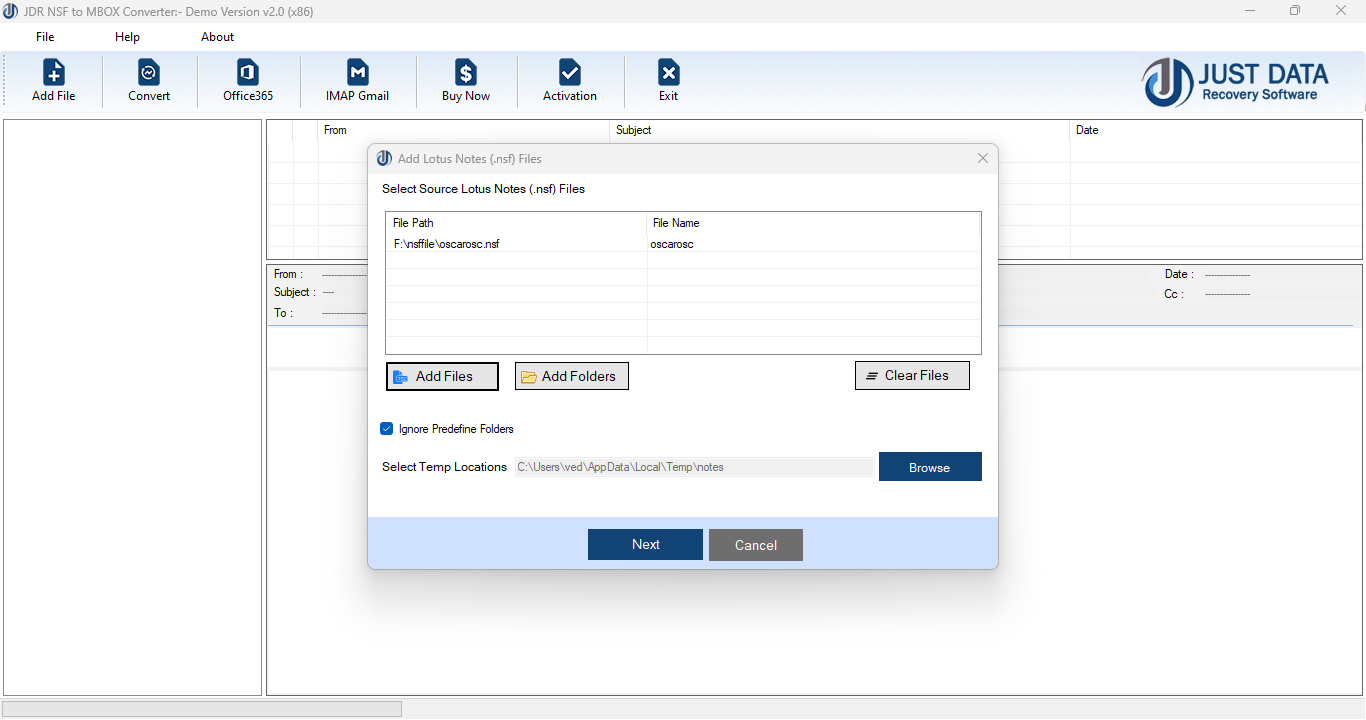Uncheck Ignore Predefine Folders checkbox
Image resolution: width=1366 pixels, height=720 pixels.
tap(387, 429)
